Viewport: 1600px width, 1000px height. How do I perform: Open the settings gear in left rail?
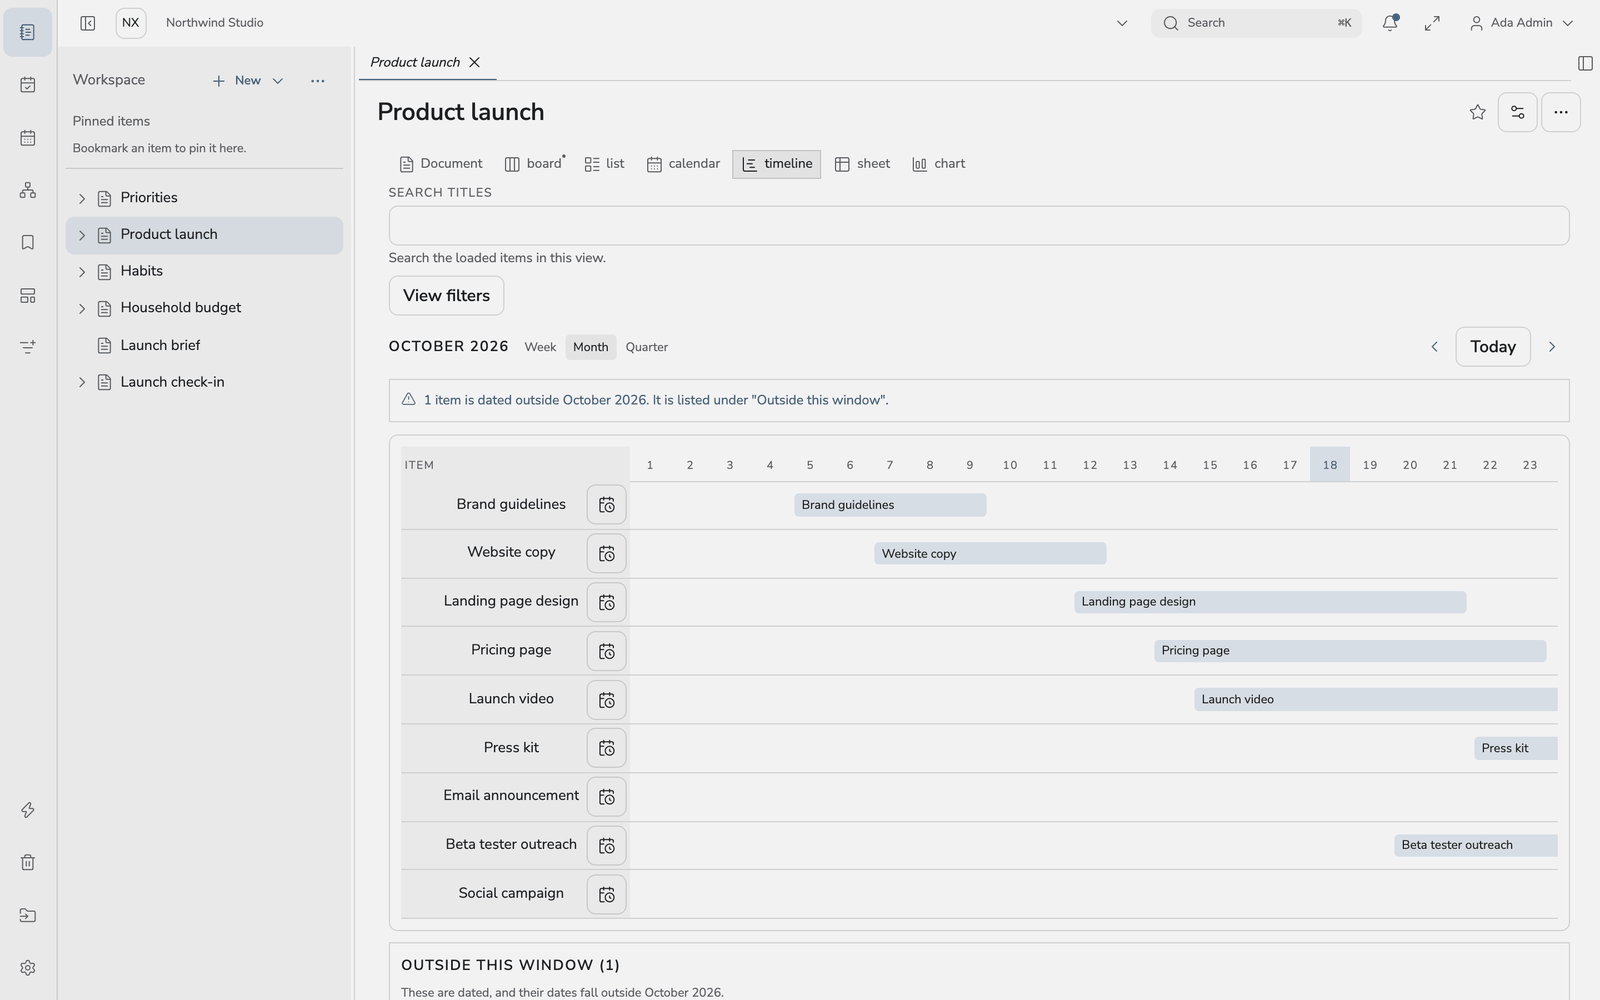(x=28, y=968)
